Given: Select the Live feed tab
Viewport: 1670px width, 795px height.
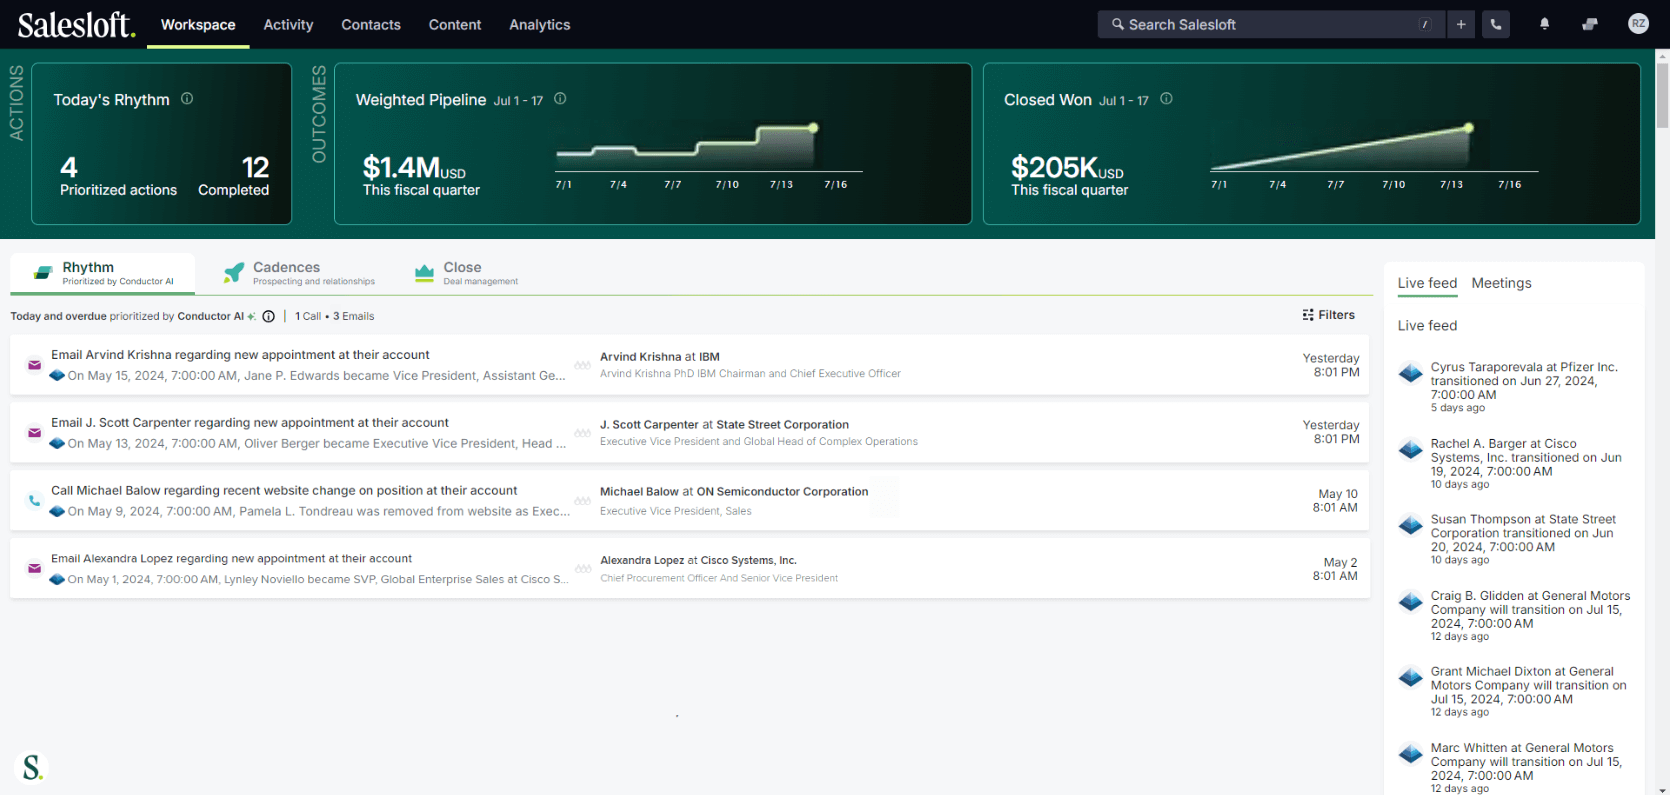Looking at the screenshot, I should 1427,283.
